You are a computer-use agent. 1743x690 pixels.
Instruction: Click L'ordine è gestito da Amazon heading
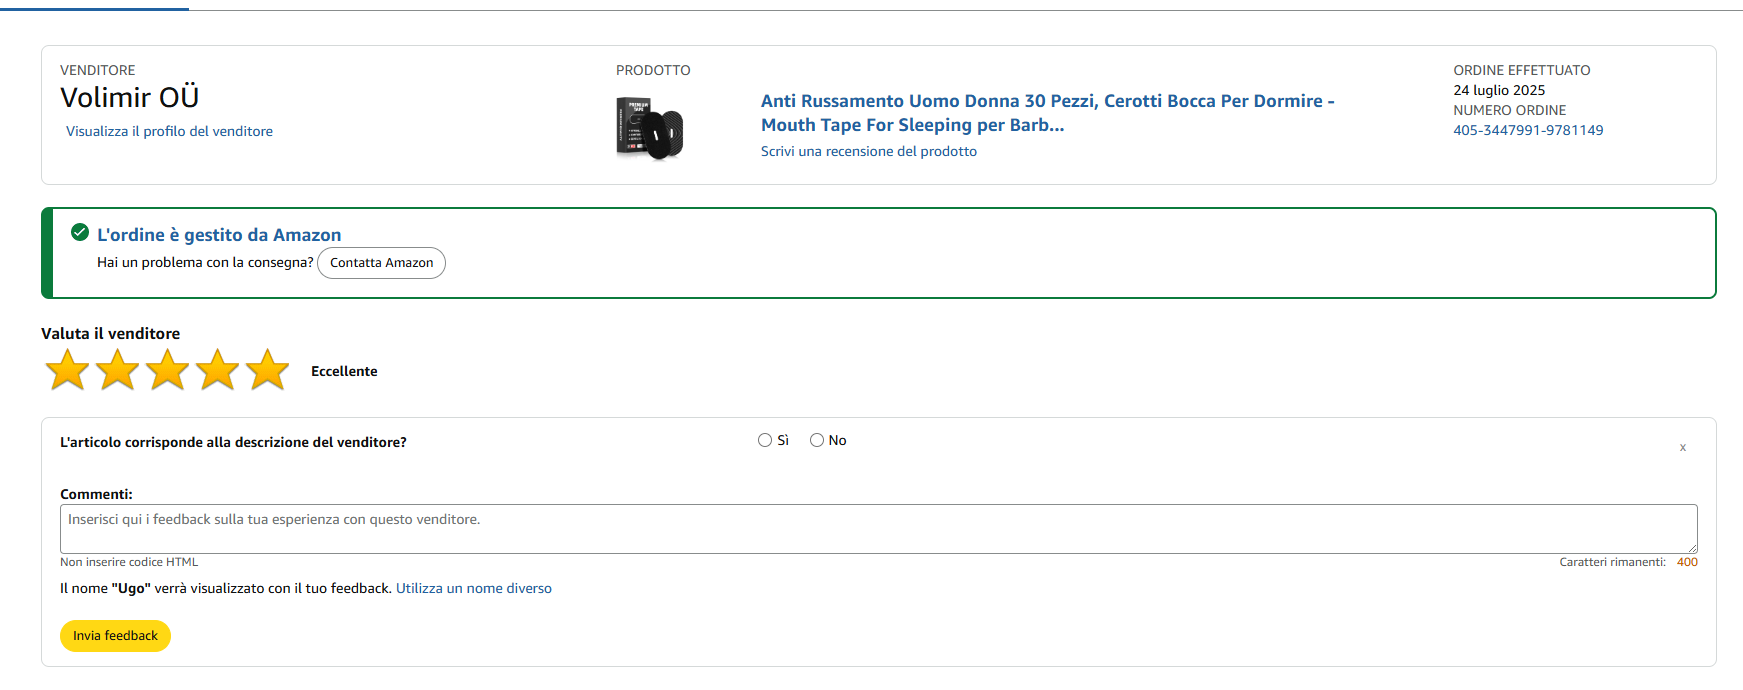[219, 235]
